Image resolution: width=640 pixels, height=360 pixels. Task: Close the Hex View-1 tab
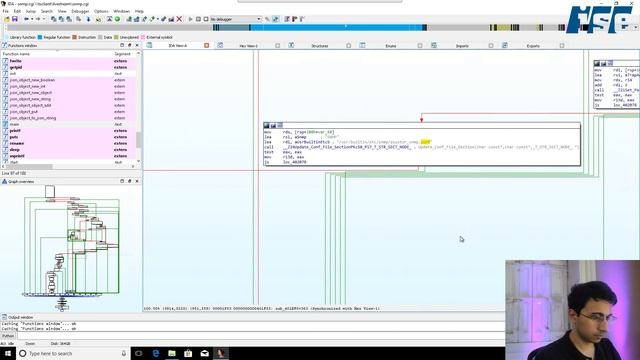click(x=278, y=46)
